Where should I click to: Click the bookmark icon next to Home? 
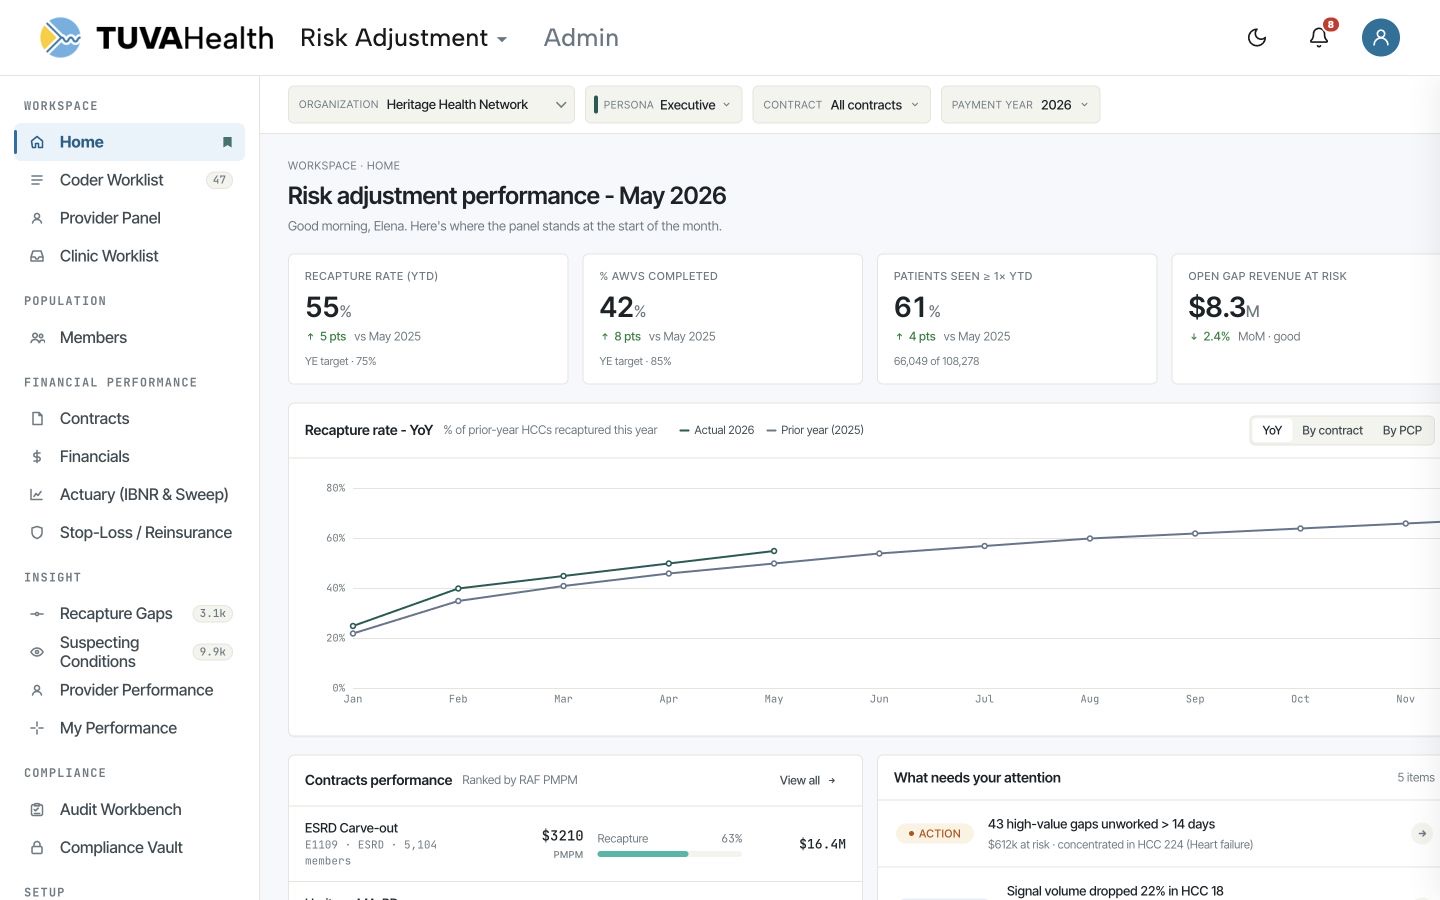[227, 142]
